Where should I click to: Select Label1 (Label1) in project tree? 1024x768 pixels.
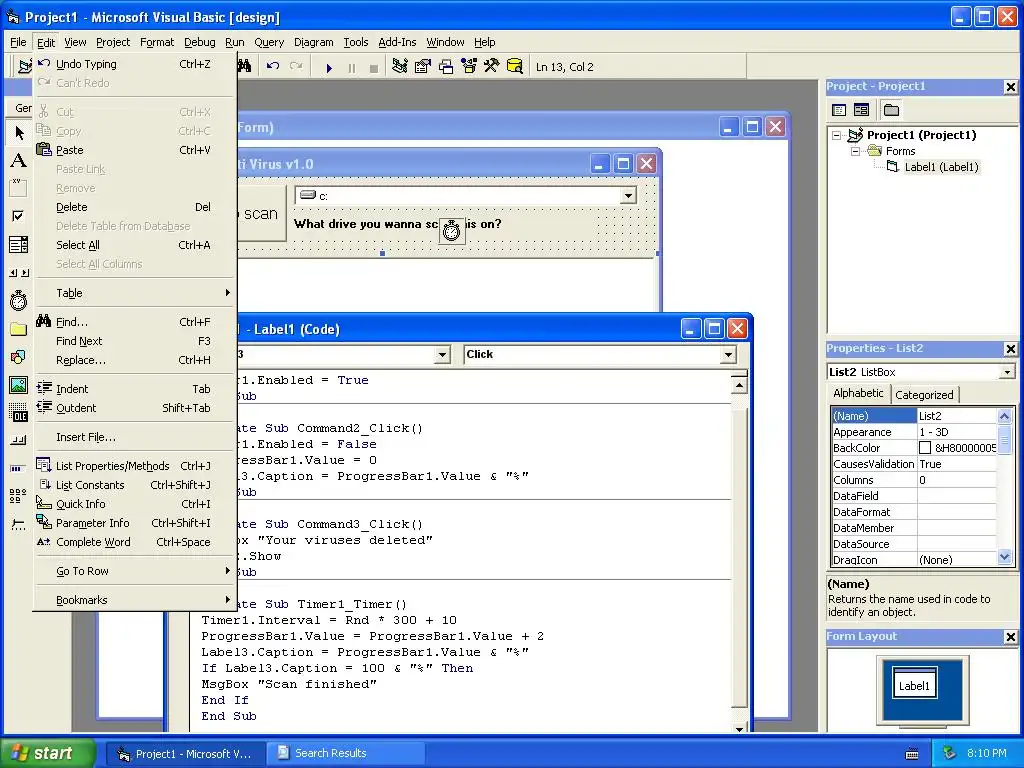941,167
